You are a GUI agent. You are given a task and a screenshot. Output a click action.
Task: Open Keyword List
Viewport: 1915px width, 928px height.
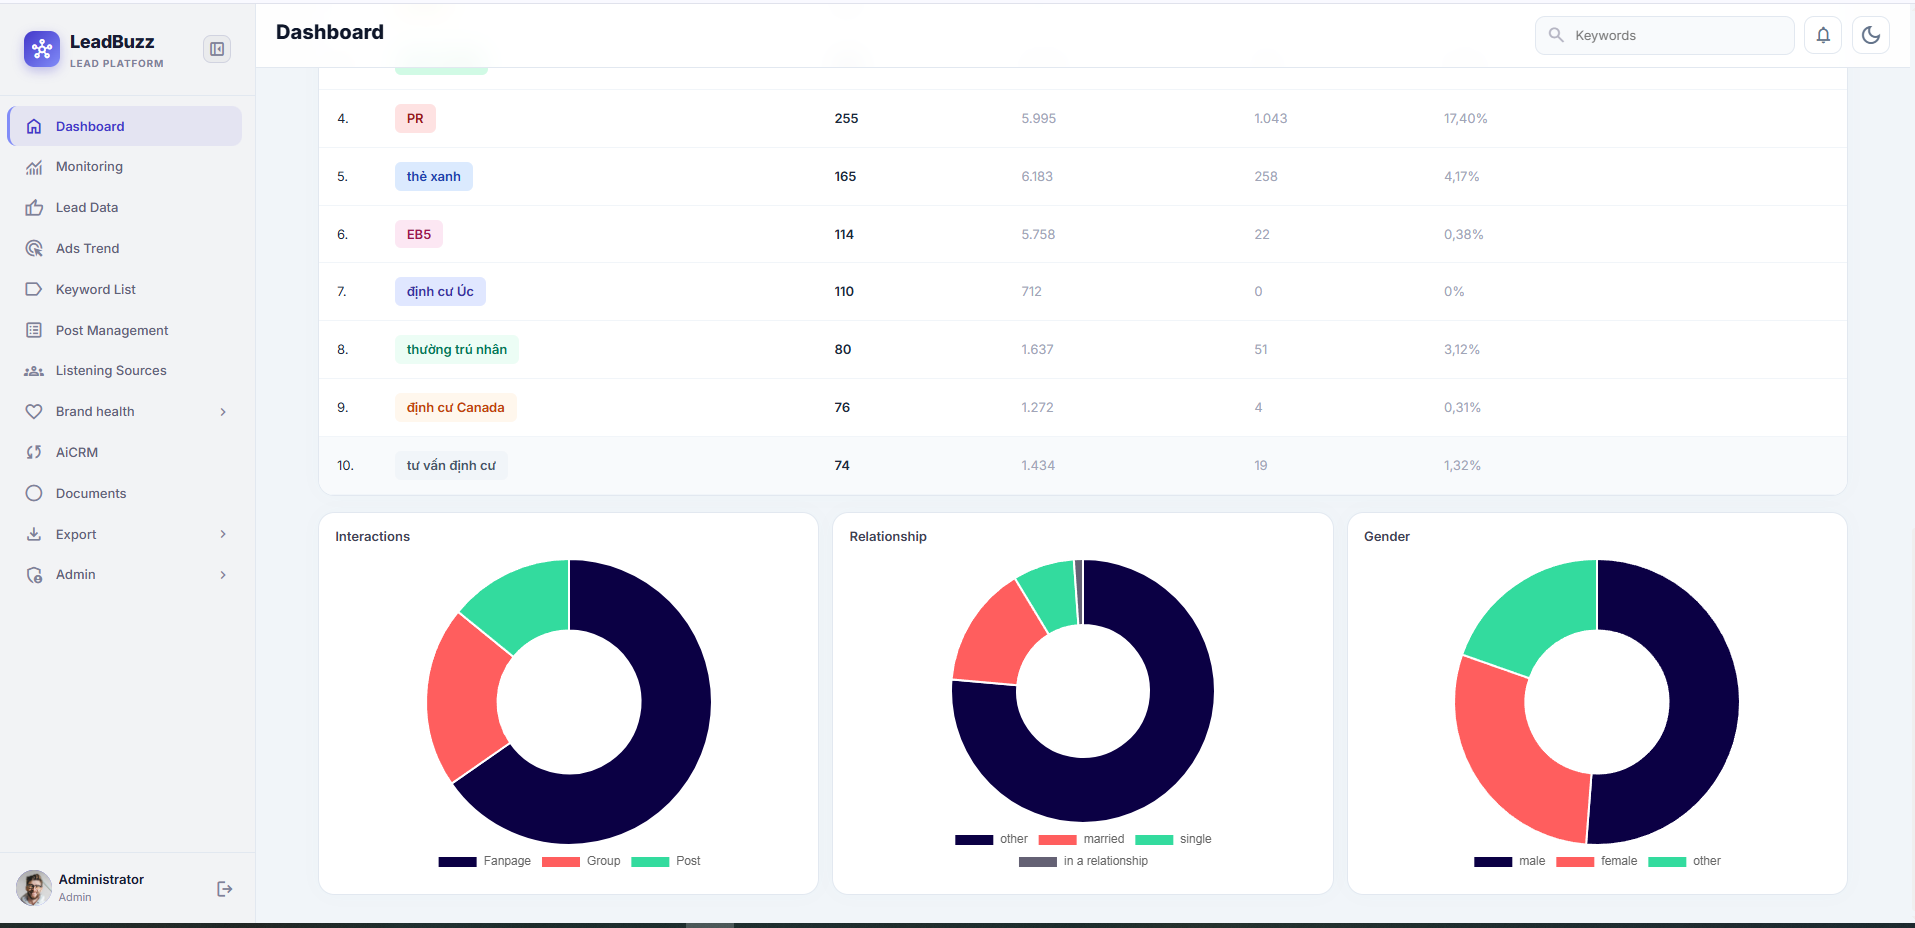coord(125,289)
